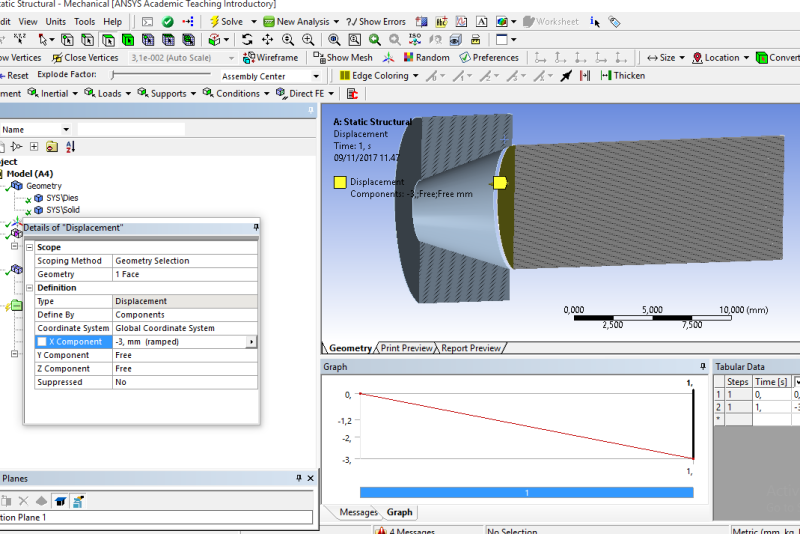This screenshot has width=800, height=534.
Task: Choose the Edge selection filter icon
Action: coord(88,40)
